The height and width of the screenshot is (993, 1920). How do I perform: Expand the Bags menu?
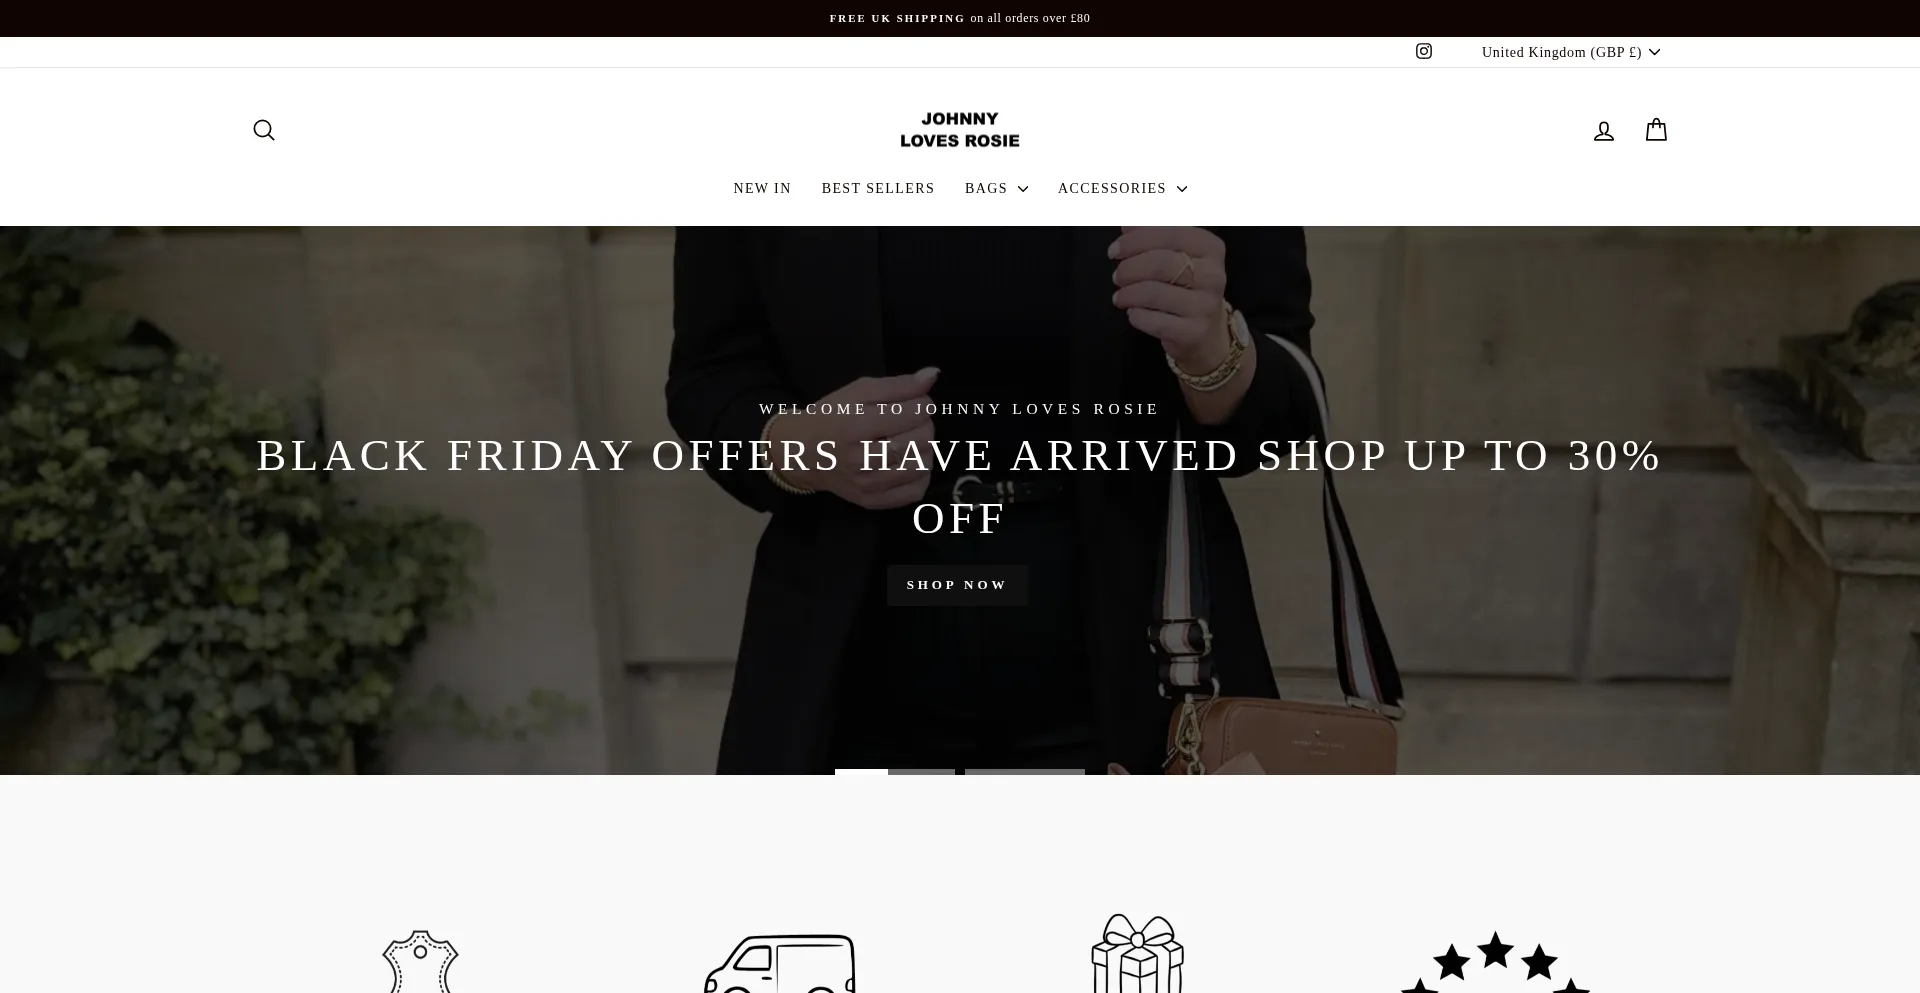pyautogui.click(x=996, y=188)
